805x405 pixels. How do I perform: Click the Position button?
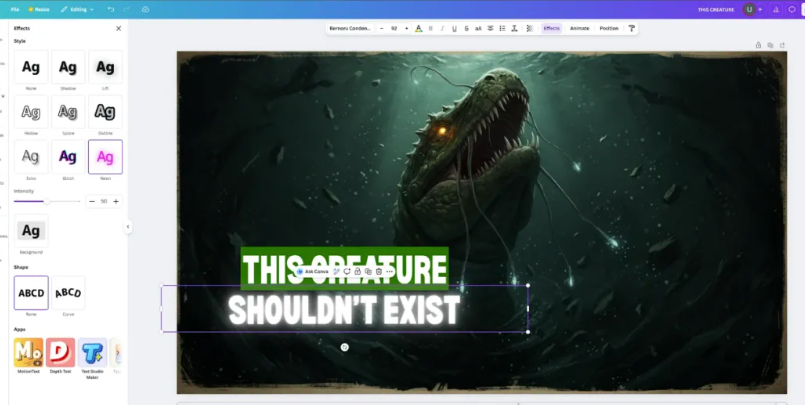609,28
